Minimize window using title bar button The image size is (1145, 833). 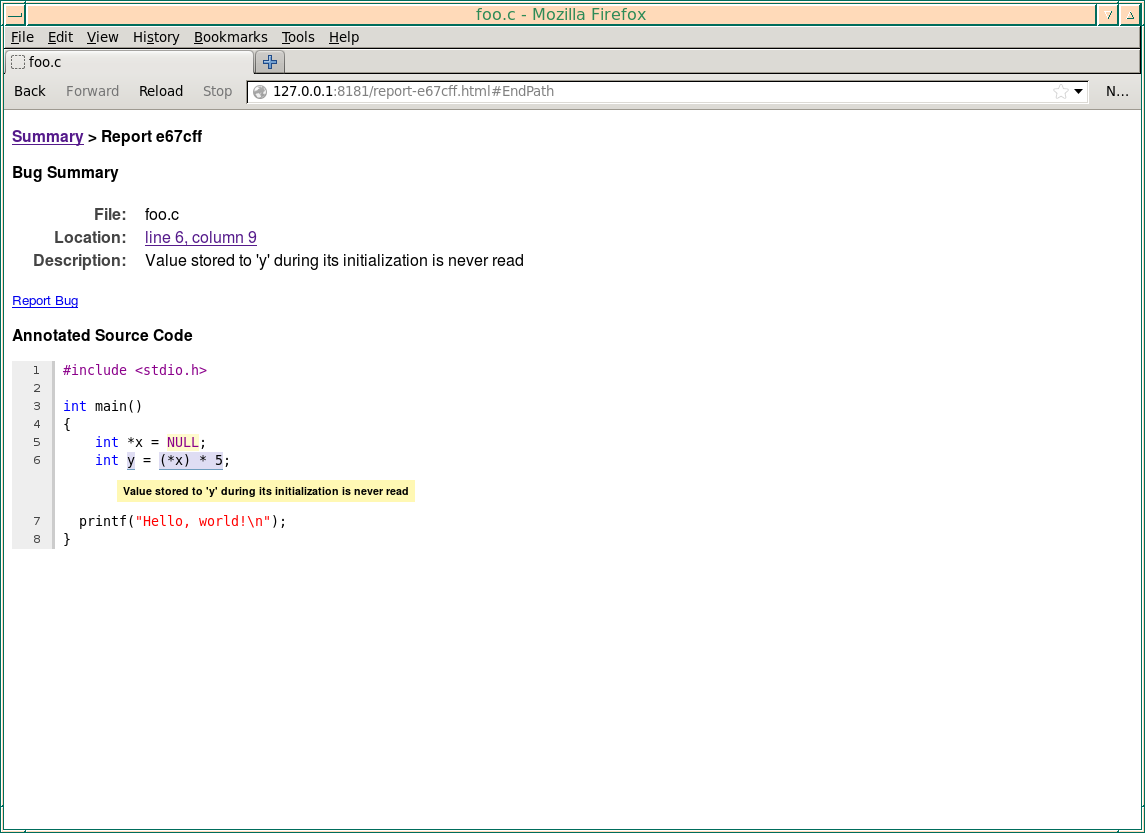[1108, 15]
